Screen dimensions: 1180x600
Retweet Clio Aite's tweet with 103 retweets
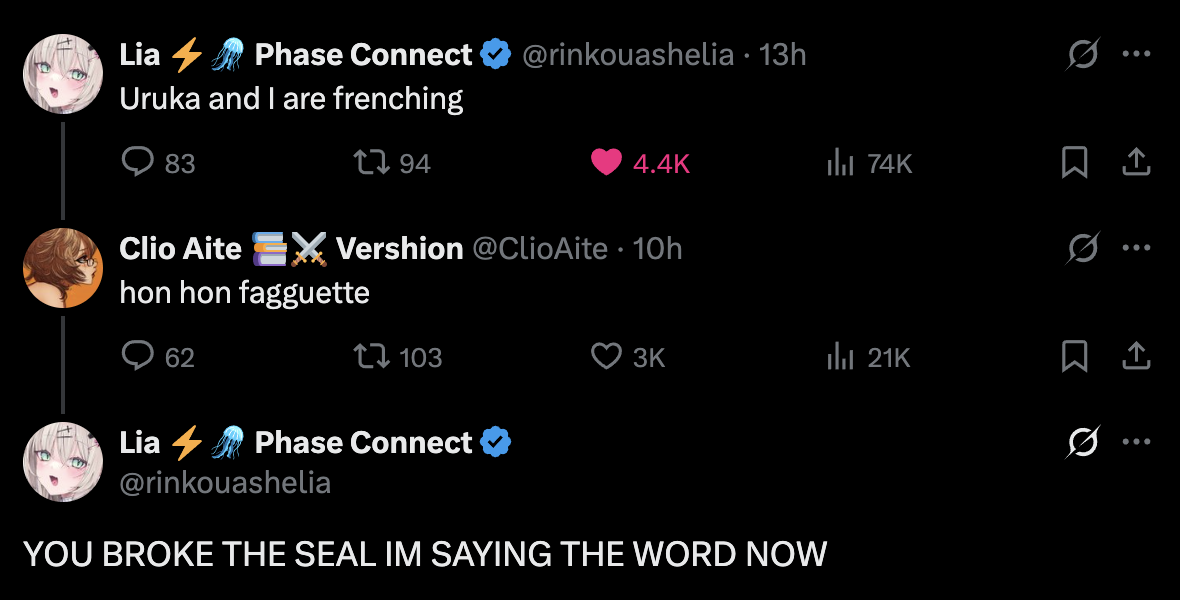click(372, 356)
